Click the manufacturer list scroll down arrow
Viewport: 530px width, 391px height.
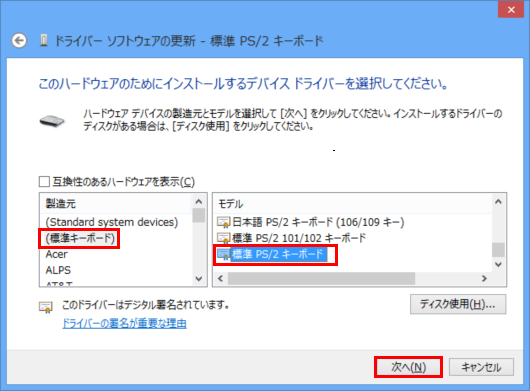coord(199,279)
